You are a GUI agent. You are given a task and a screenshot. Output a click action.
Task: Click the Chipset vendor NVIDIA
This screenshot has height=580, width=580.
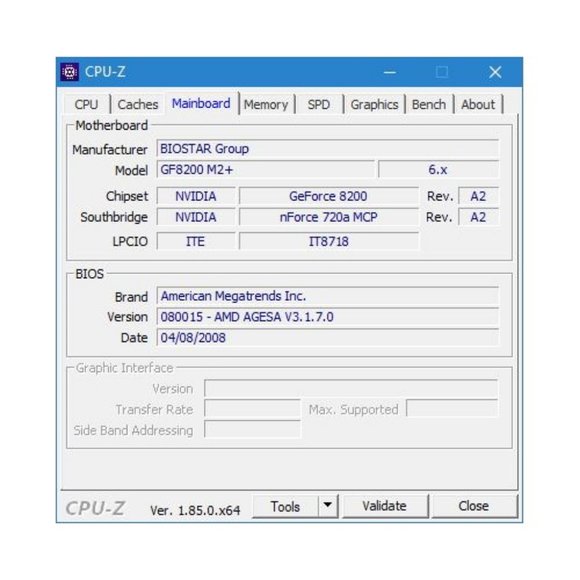196,196
